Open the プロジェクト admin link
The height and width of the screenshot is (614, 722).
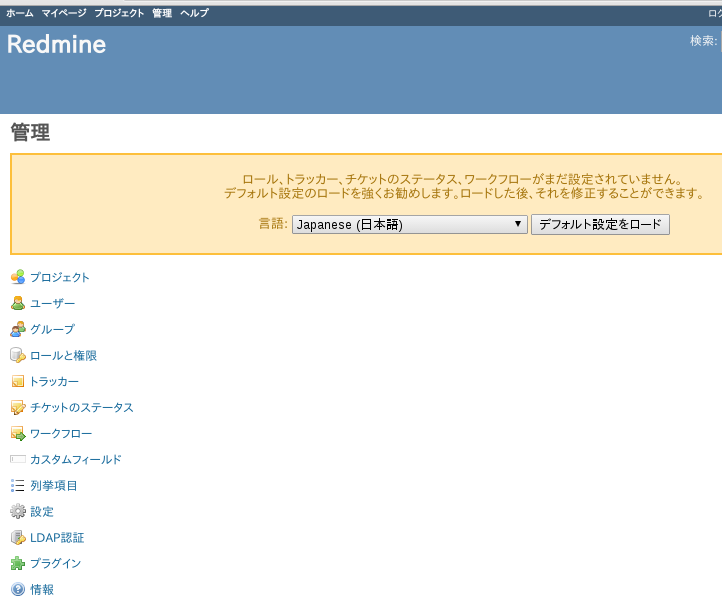tap(60, 277)
